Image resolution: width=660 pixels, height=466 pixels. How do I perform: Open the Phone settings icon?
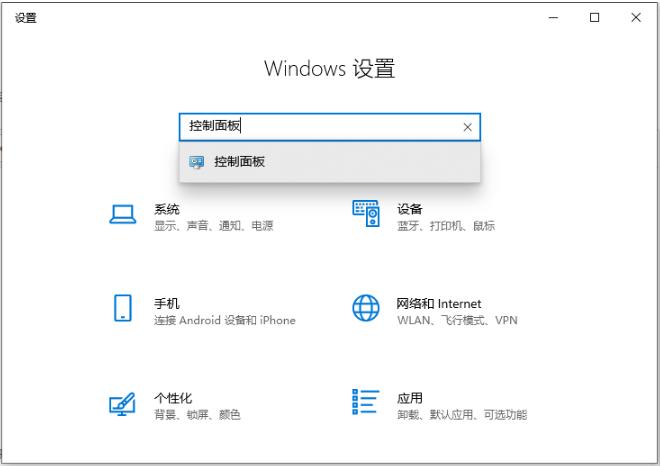(x=123, y=308)
